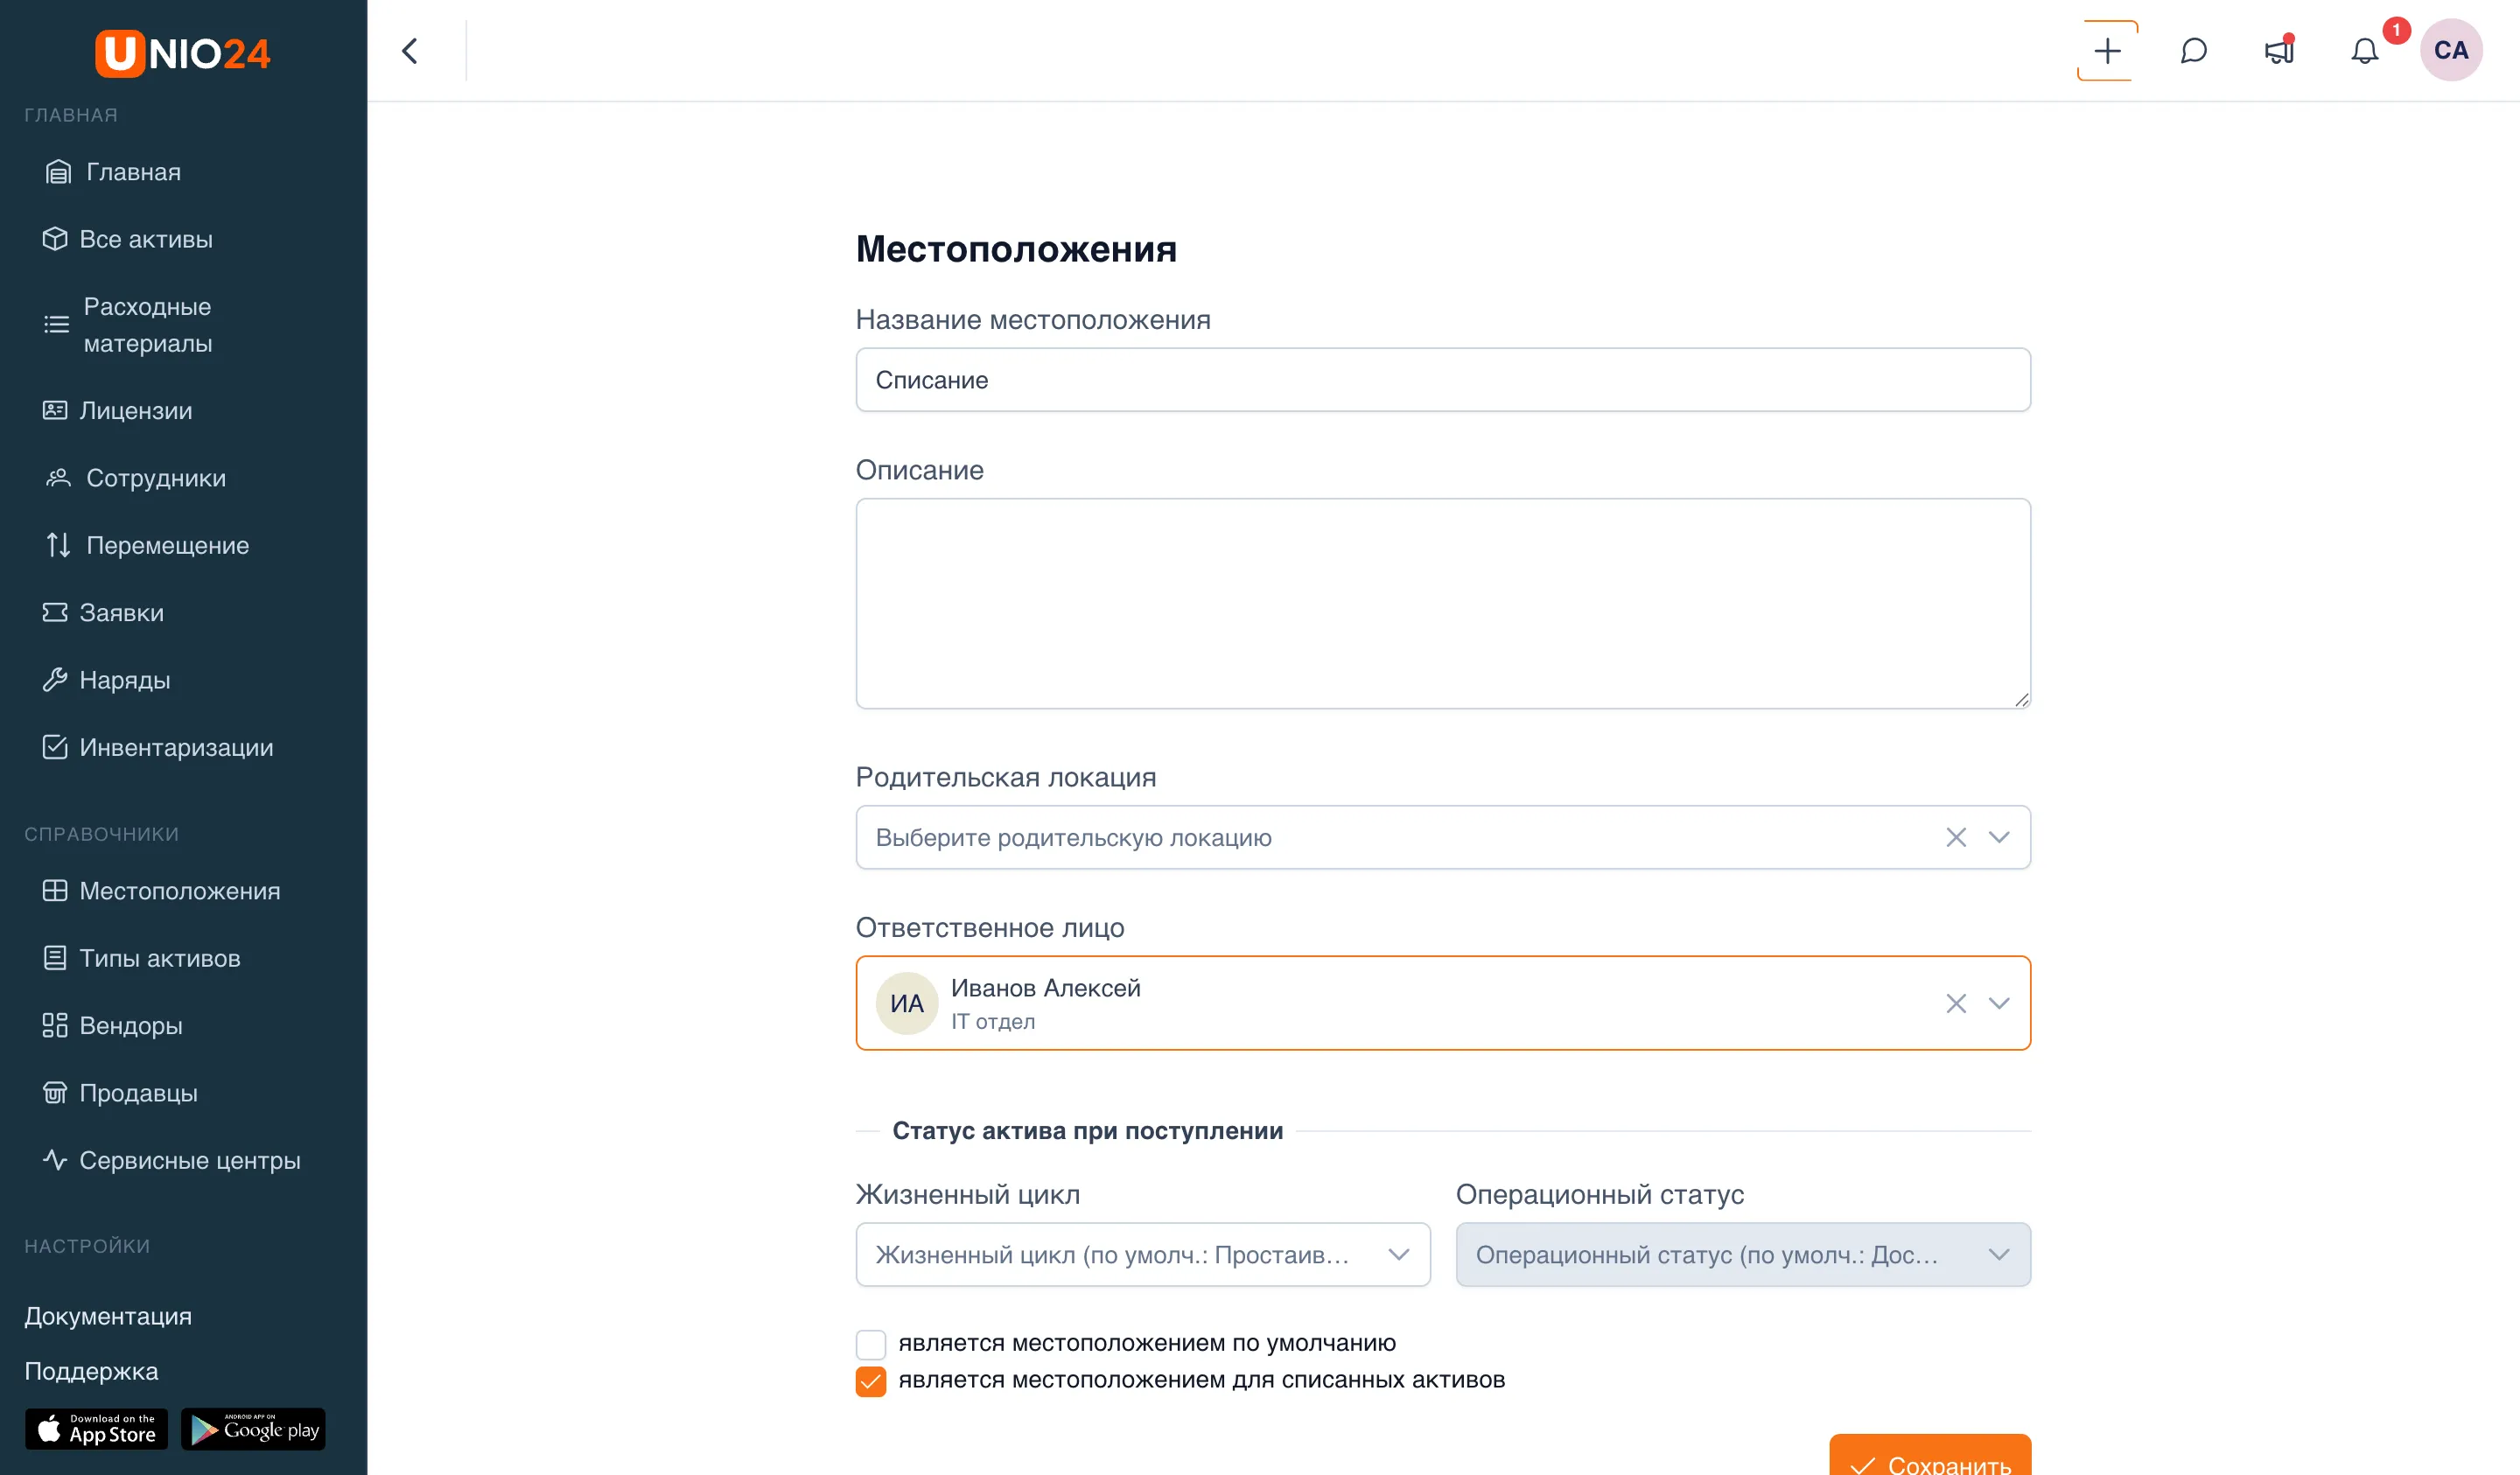This screenshot has width=2520, height=1475.
Task: Click the red notification count badge
Action: pos(2396,30)
